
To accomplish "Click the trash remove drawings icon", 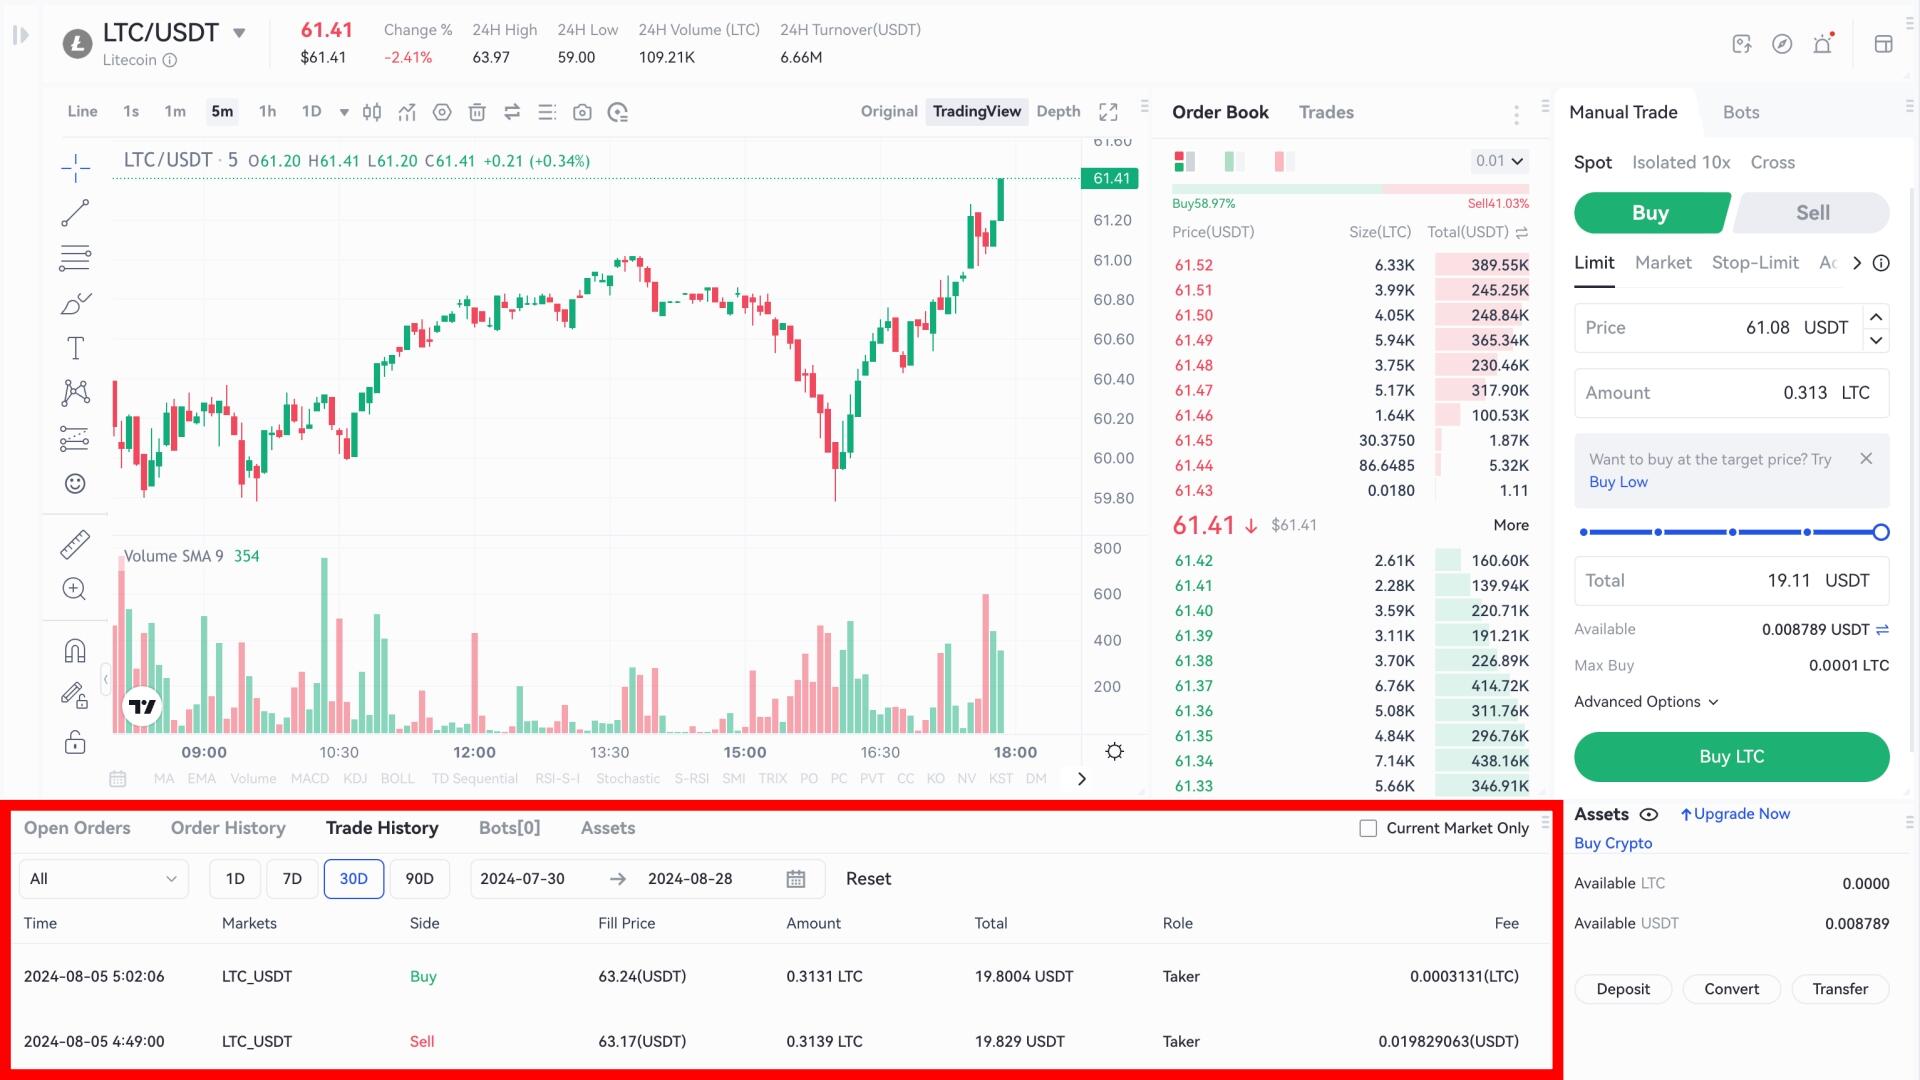I will pos(477,112).
